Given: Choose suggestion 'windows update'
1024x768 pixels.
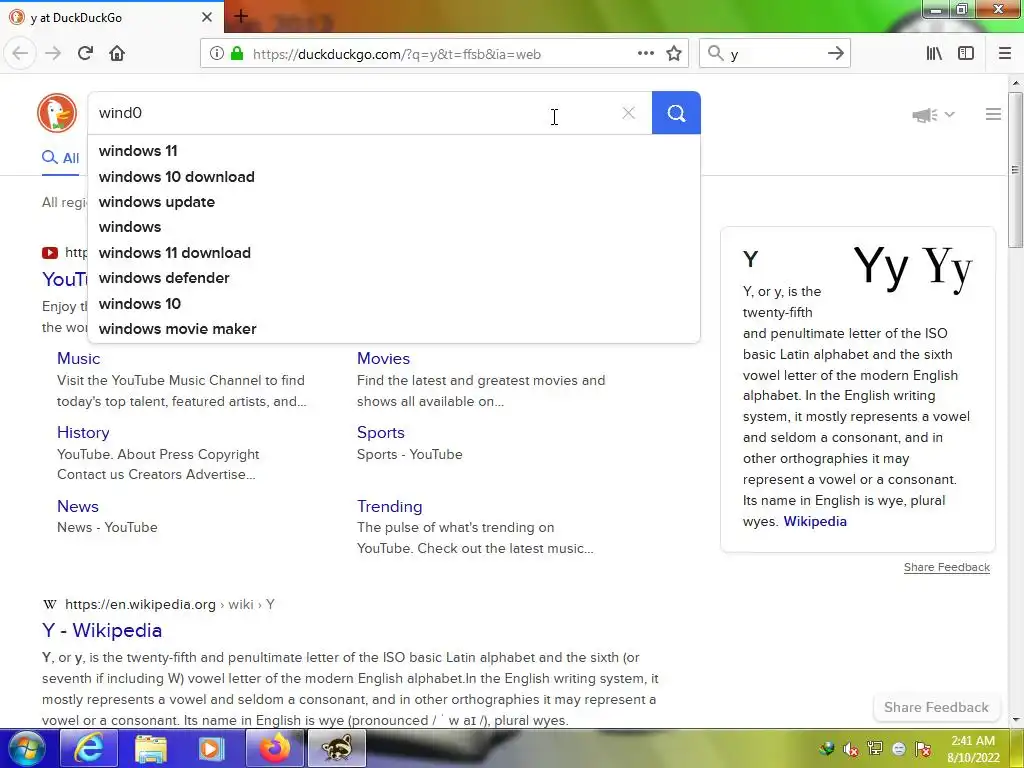Looking at the screenshot, I should pos(394,202).
